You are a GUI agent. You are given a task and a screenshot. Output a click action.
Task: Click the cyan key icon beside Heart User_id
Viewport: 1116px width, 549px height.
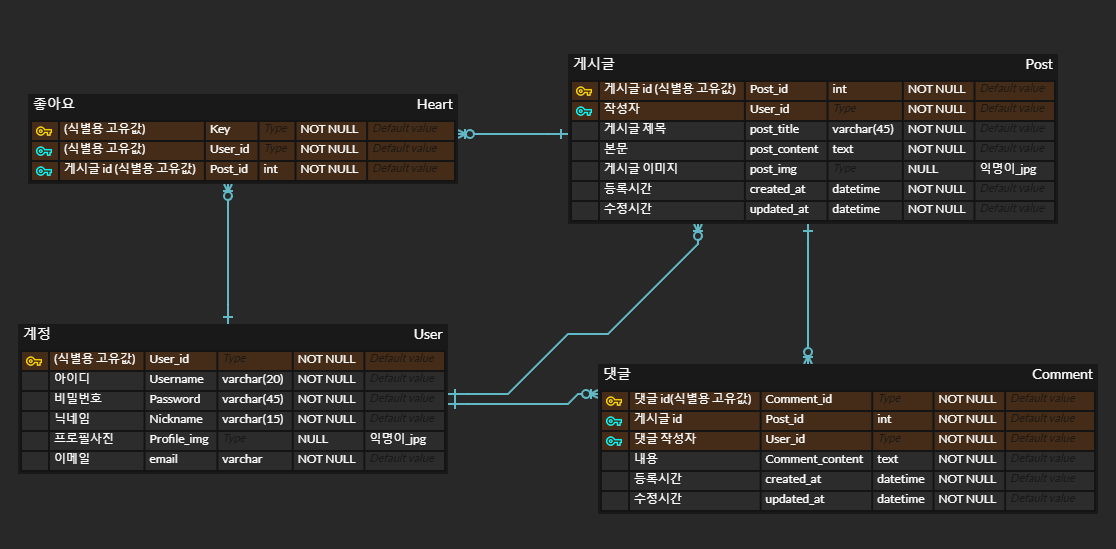(x=44, y=151)
